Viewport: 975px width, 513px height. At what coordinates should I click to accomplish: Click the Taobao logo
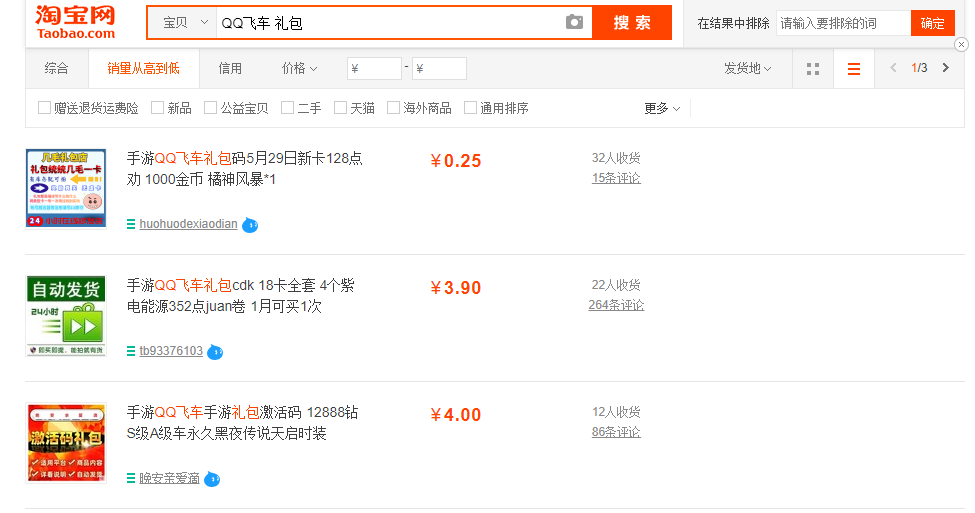point(75,22)
